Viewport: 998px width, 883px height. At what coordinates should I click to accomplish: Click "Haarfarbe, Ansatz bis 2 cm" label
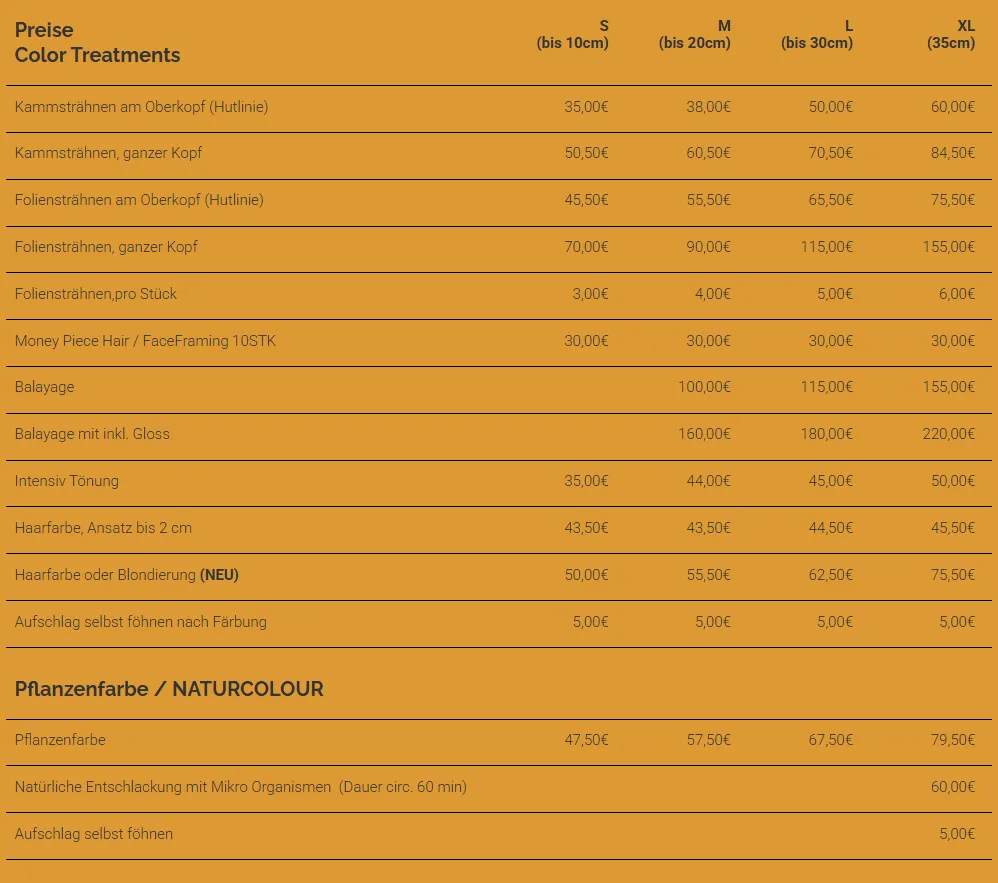103,528
